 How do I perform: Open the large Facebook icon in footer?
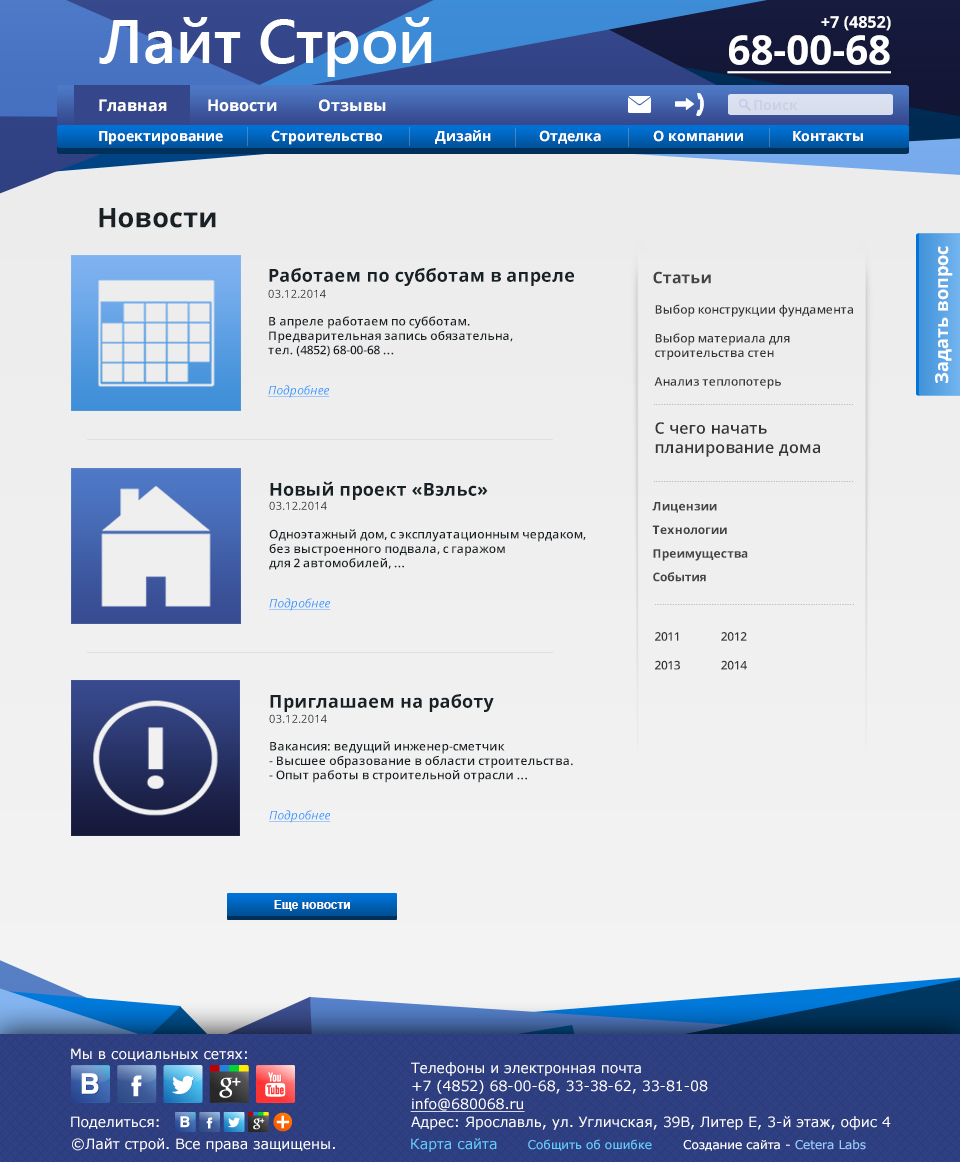tap(137, 1084)
